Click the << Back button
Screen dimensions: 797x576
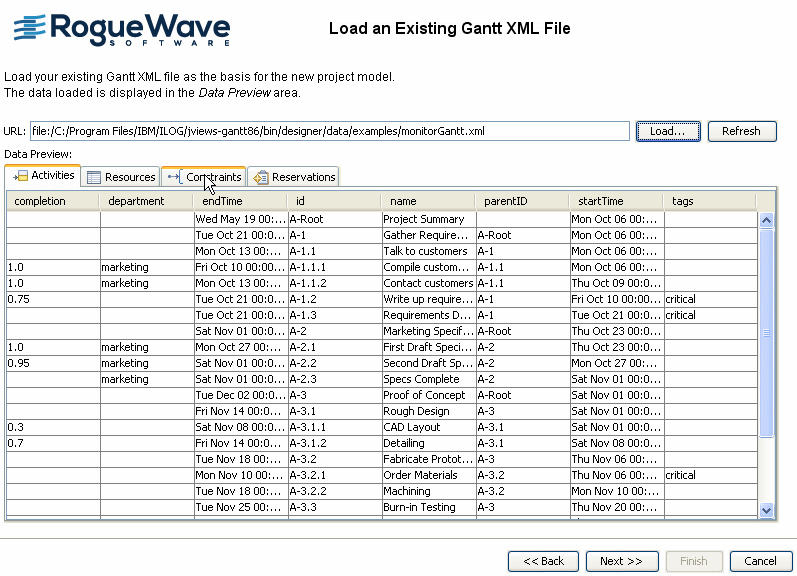click(543, 561)
